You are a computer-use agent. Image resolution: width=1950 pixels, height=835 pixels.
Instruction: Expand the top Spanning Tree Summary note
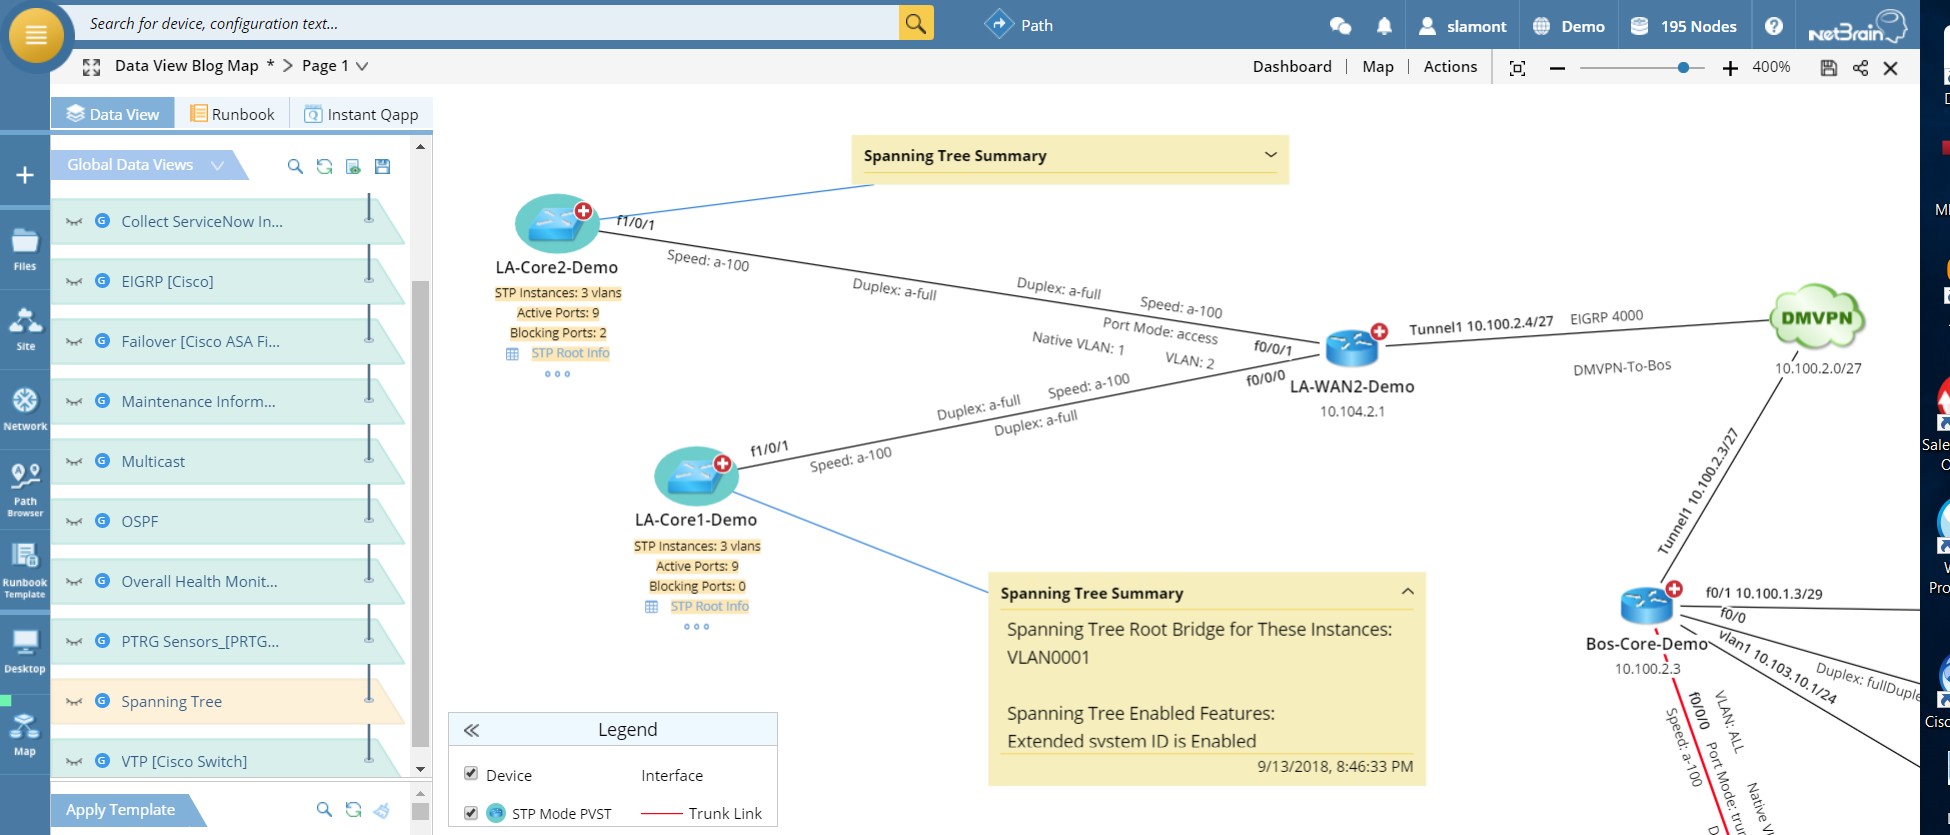[x=1270, y=155]
